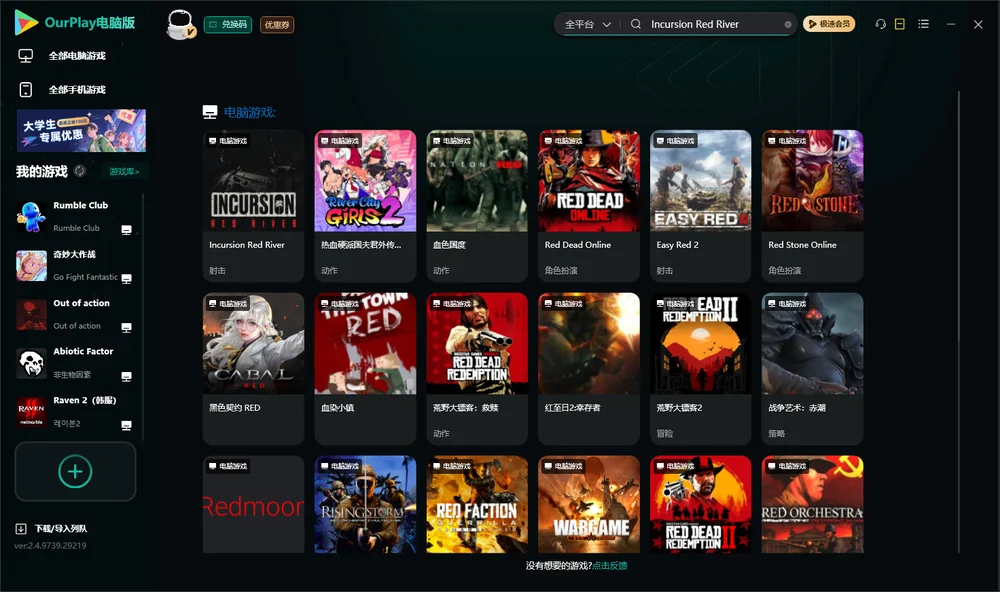The image size is (1000, 592).
Task: Click the 电脑游戏 section monitor icon
Action: pos(210,112)
